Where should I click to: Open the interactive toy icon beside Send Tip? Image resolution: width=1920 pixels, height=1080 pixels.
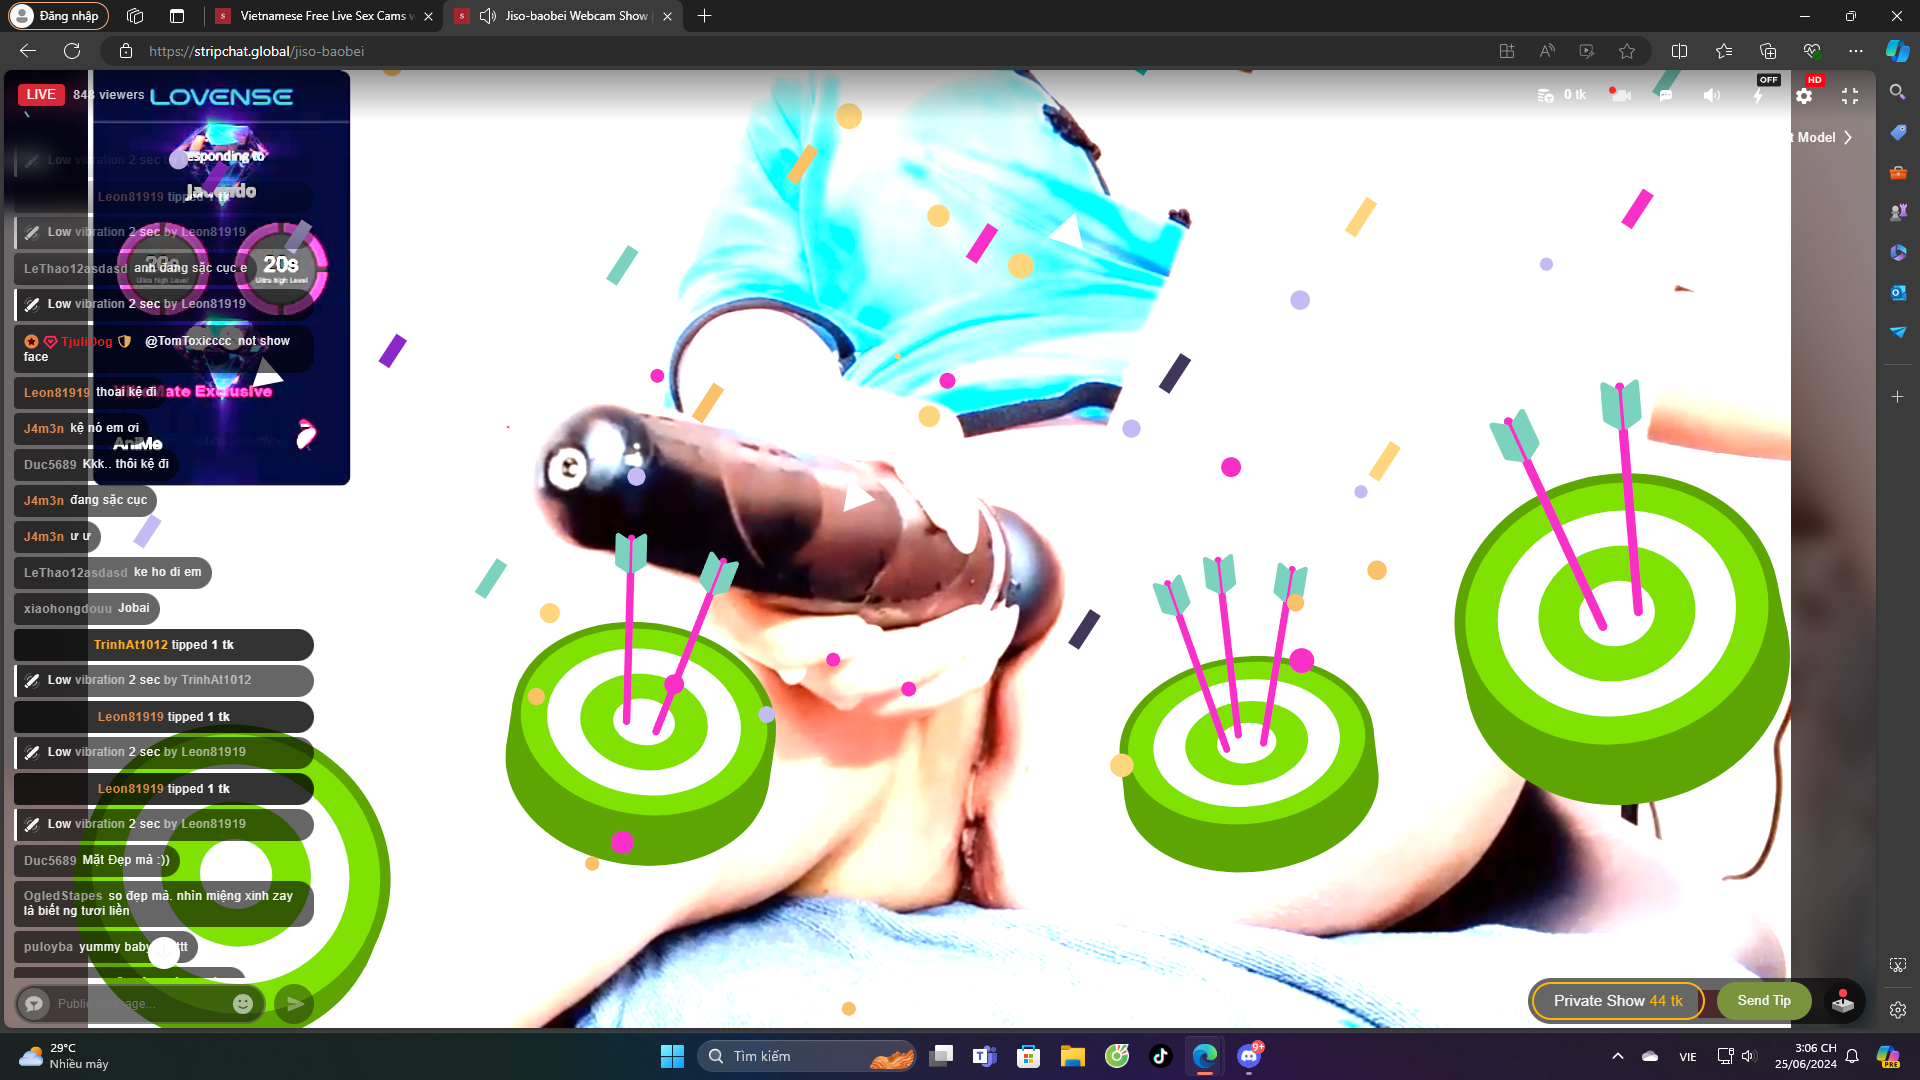pyautogui.click(x=1842, y=1001)
